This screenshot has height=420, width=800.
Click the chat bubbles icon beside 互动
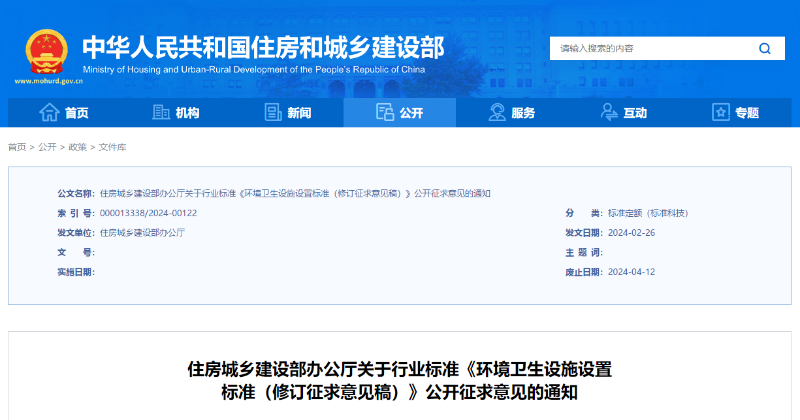[608, 113]
